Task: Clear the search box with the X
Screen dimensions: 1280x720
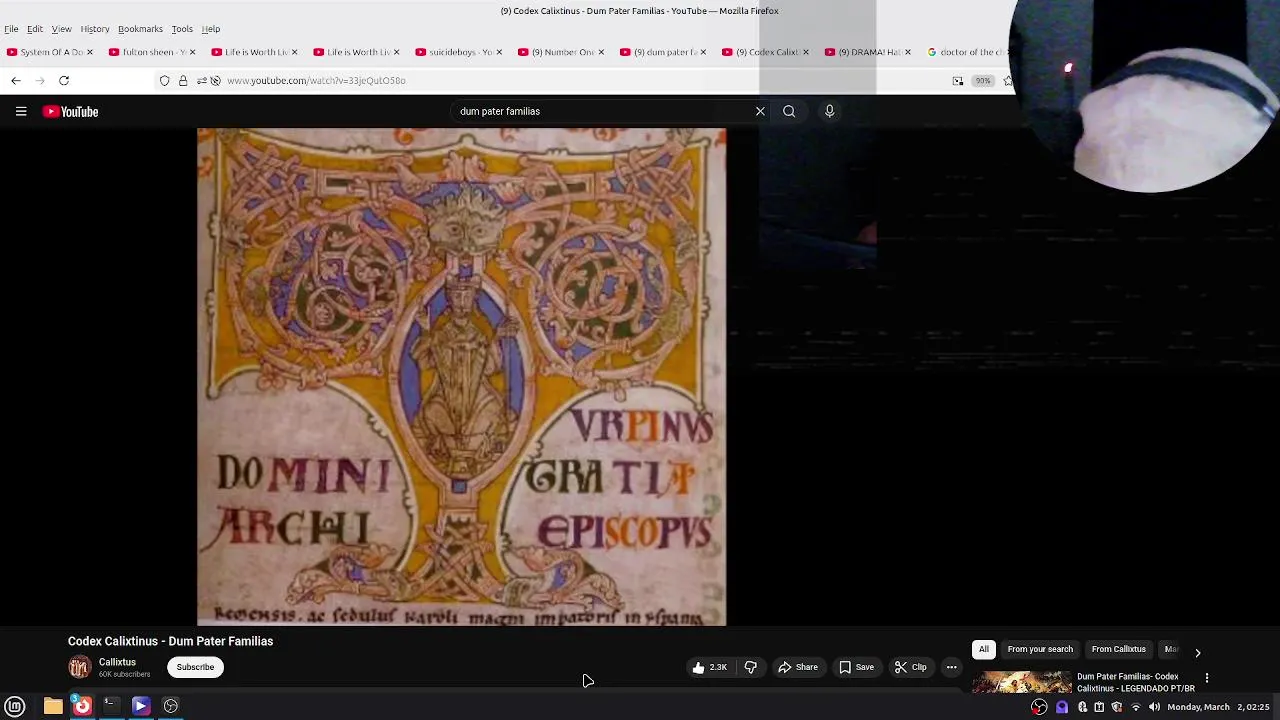Action: pos(760,111)
